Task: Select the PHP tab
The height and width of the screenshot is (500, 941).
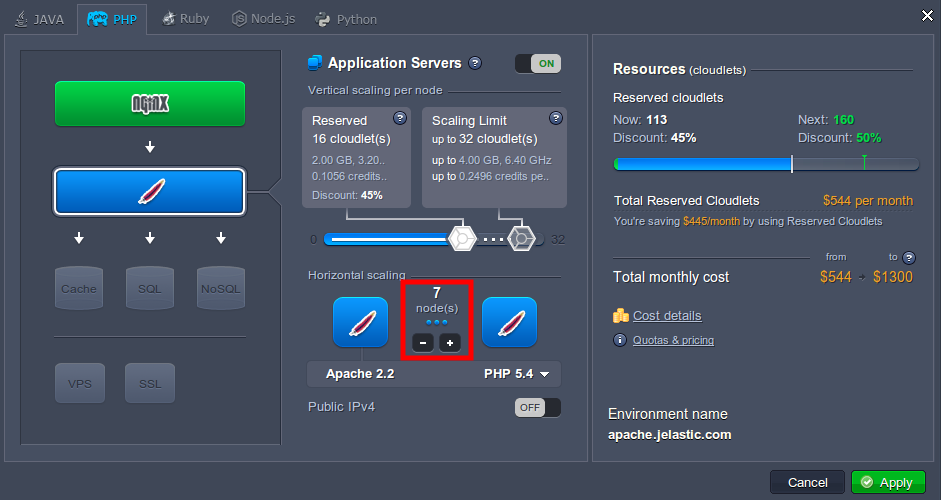Action: (x=112, y=19)
